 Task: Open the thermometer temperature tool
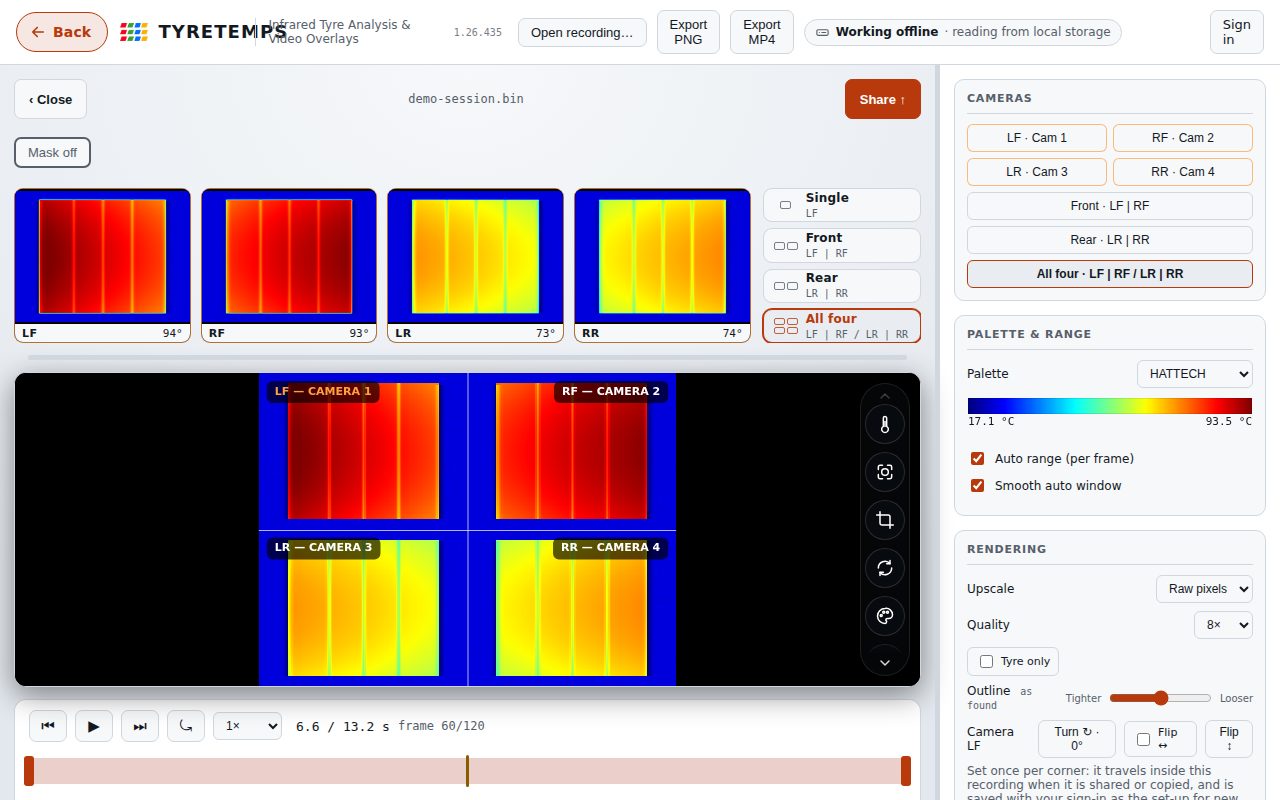(885, 424)
